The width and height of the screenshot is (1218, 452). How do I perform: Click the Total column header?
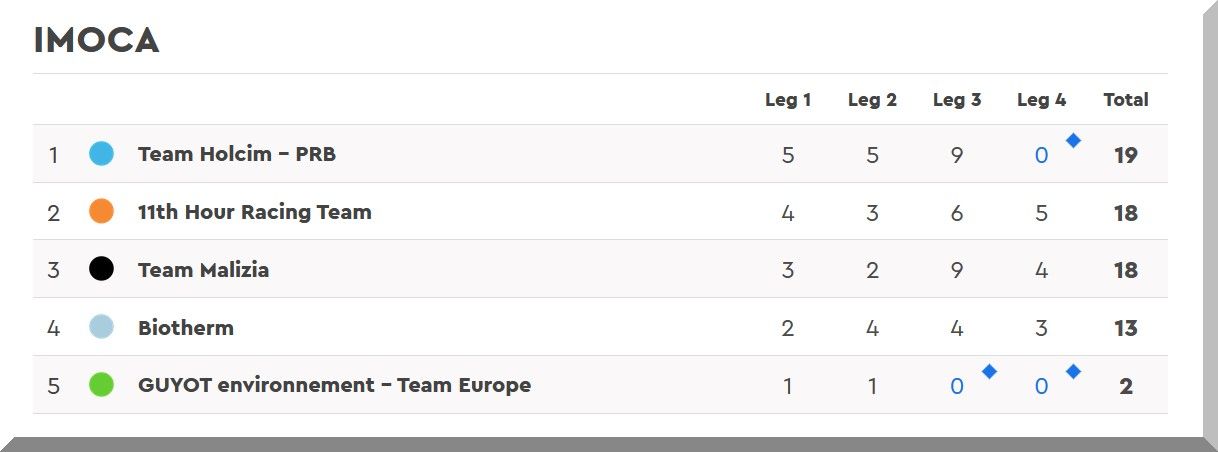pyautogui.click(x=1126, y=100)
